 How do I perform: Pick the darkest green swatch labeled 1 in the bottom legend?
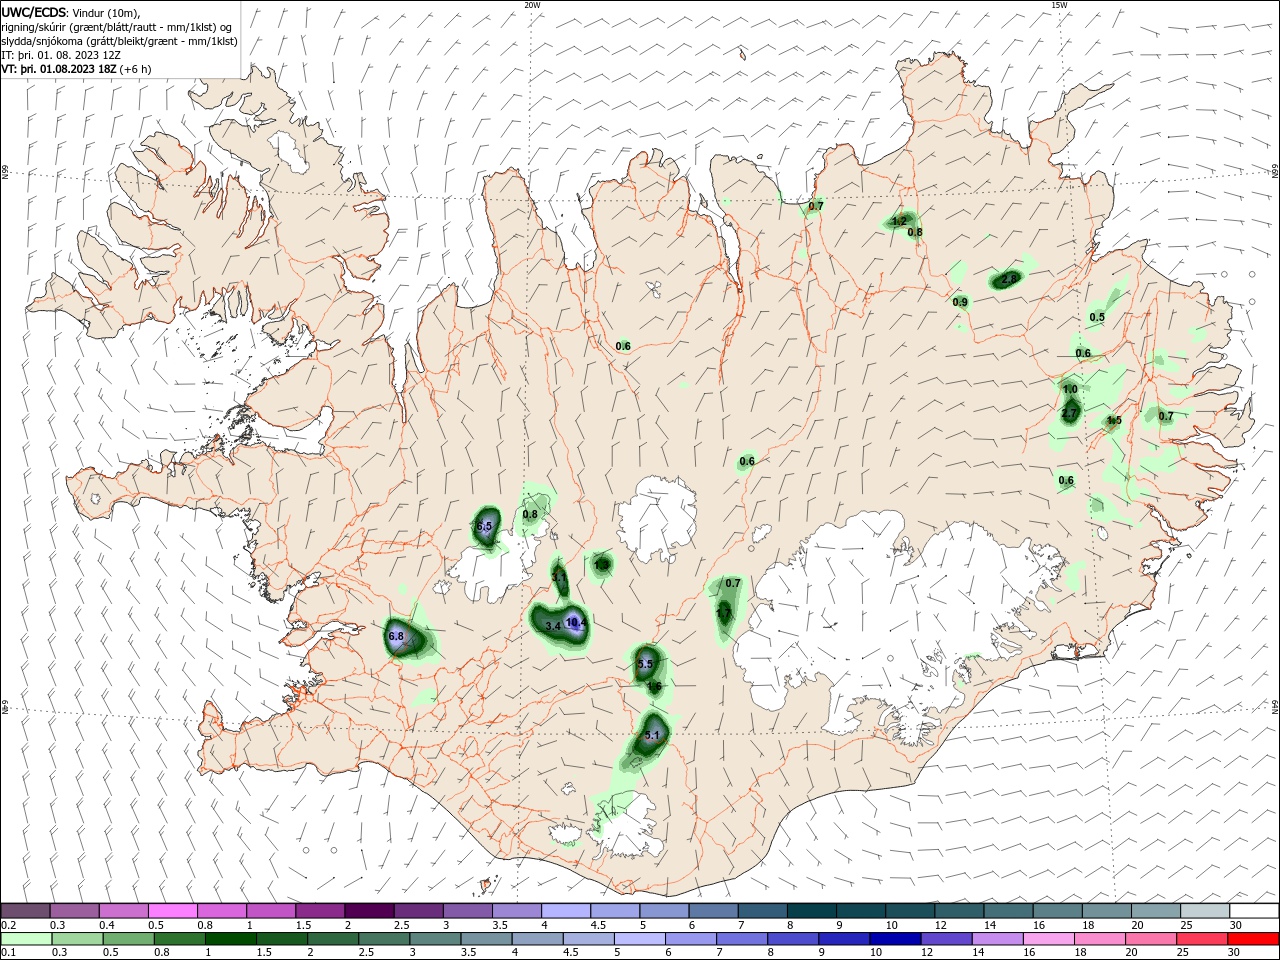230,939
